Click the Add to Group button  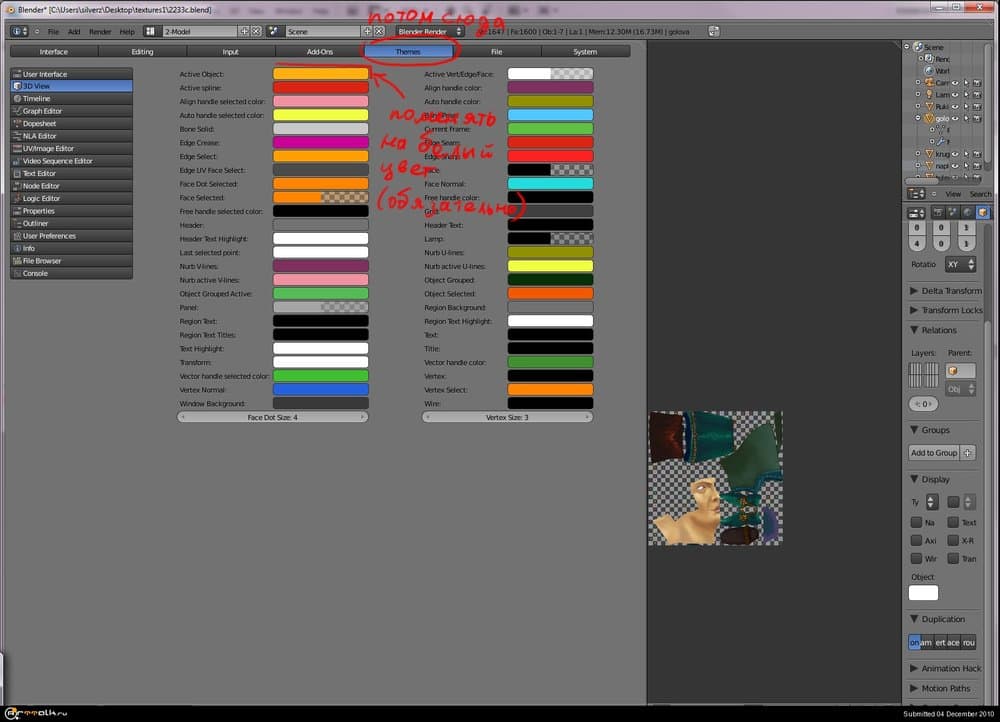point(933,453)
